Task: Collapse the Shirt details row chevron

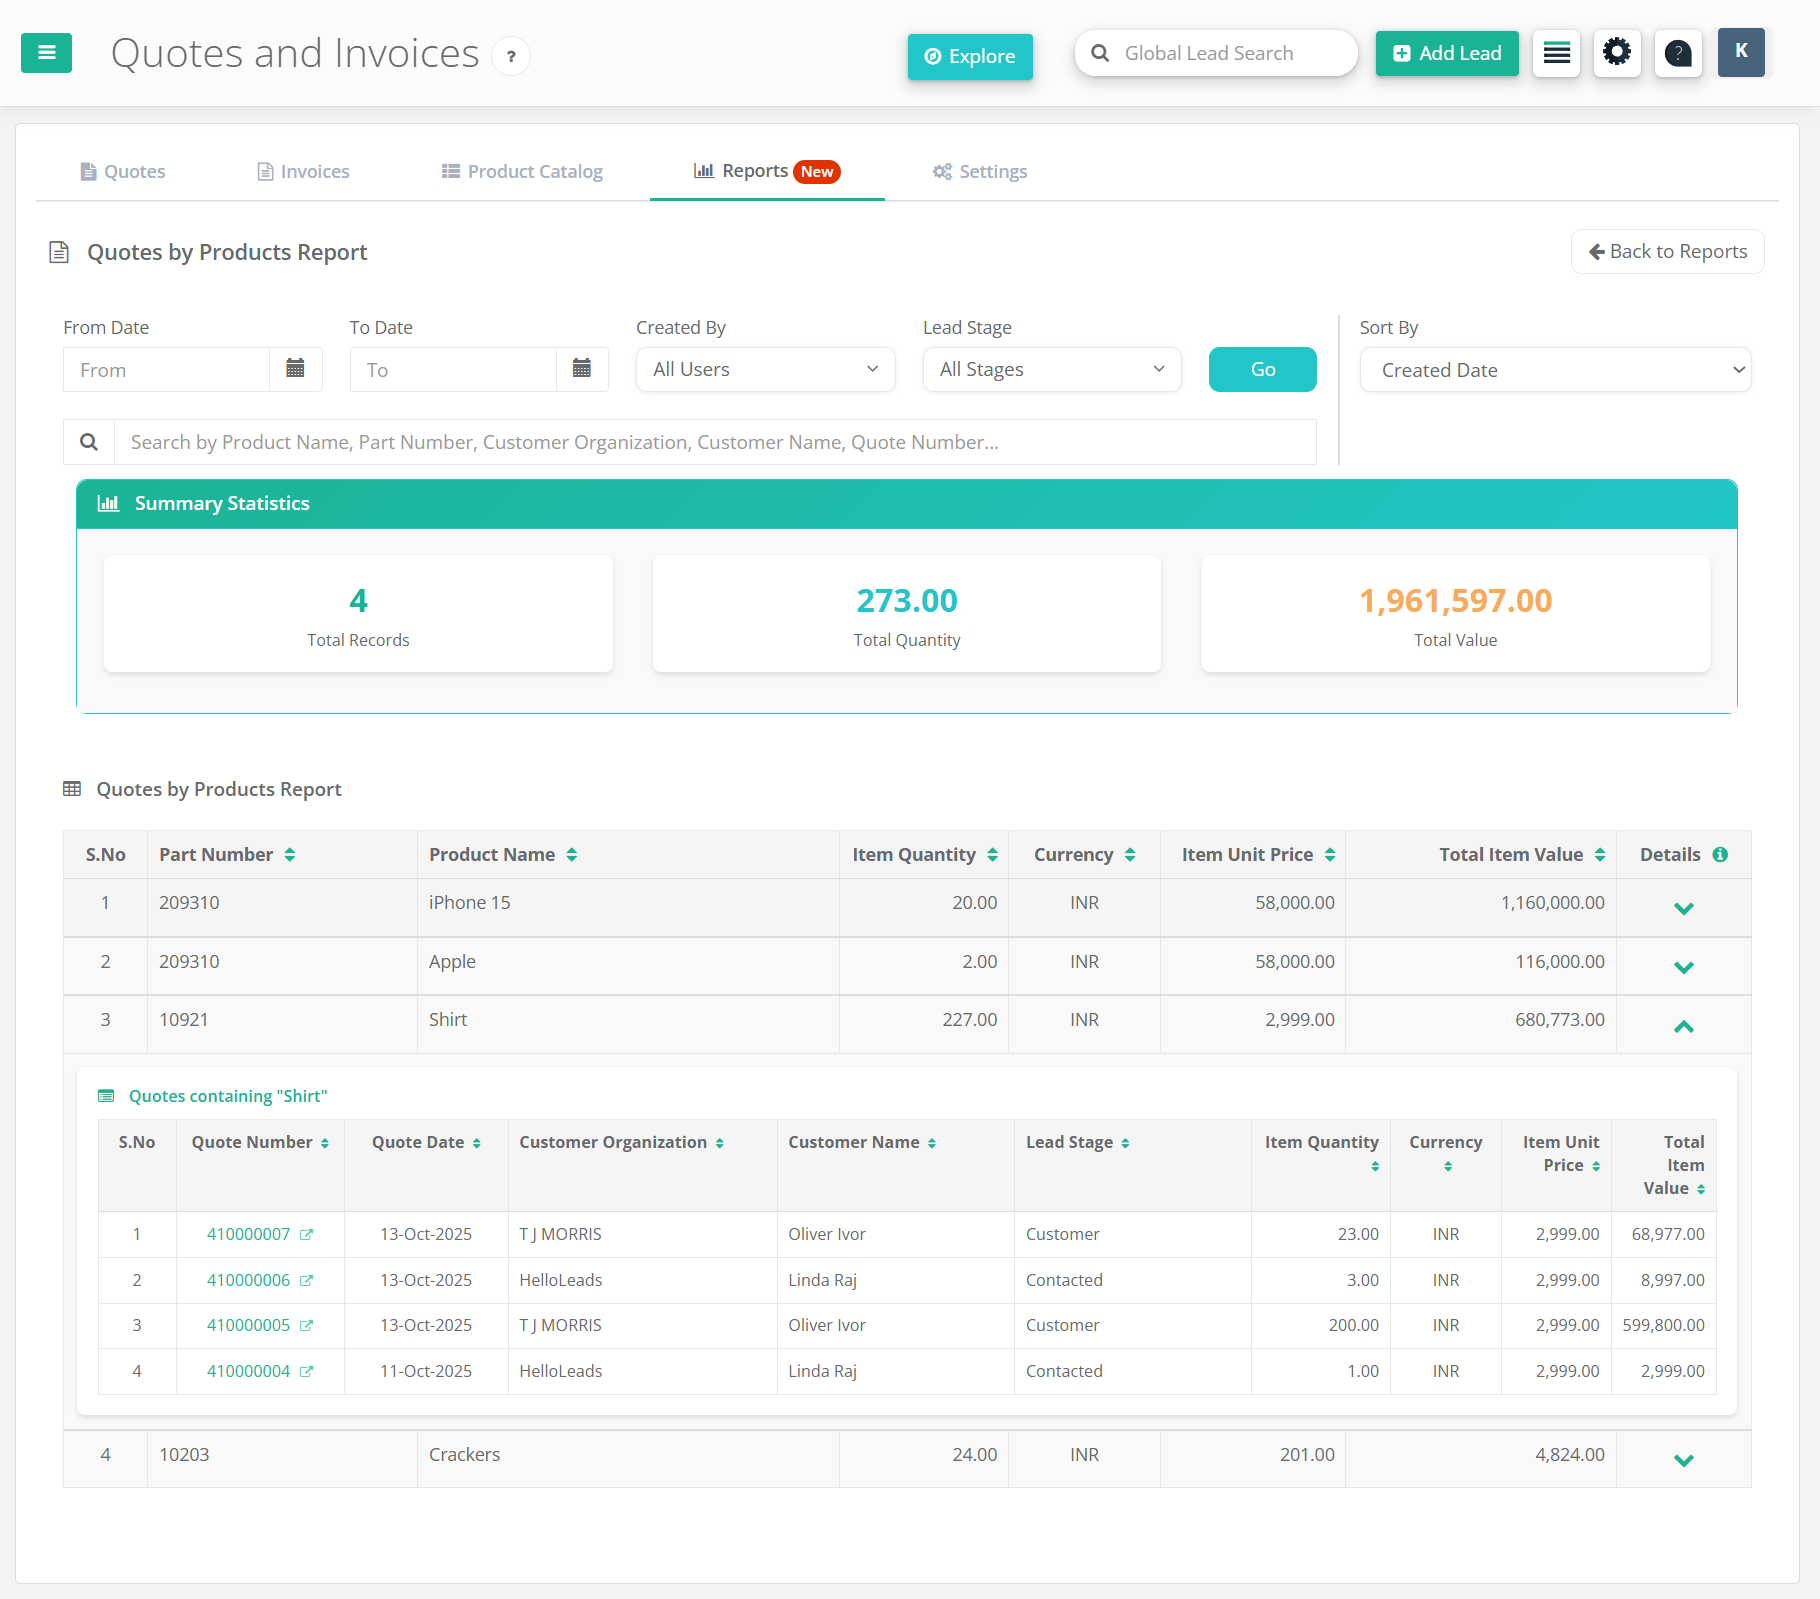Action: click(1684, 1026)
